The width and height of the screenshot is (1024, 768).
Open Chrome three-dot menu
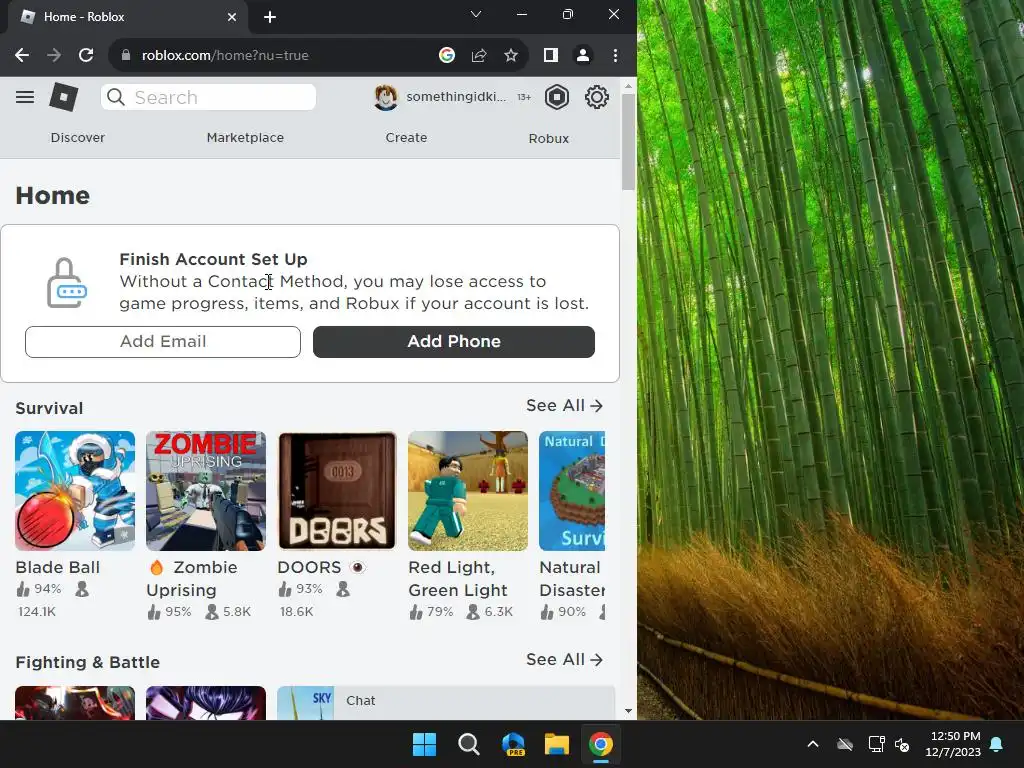[615, 56]
